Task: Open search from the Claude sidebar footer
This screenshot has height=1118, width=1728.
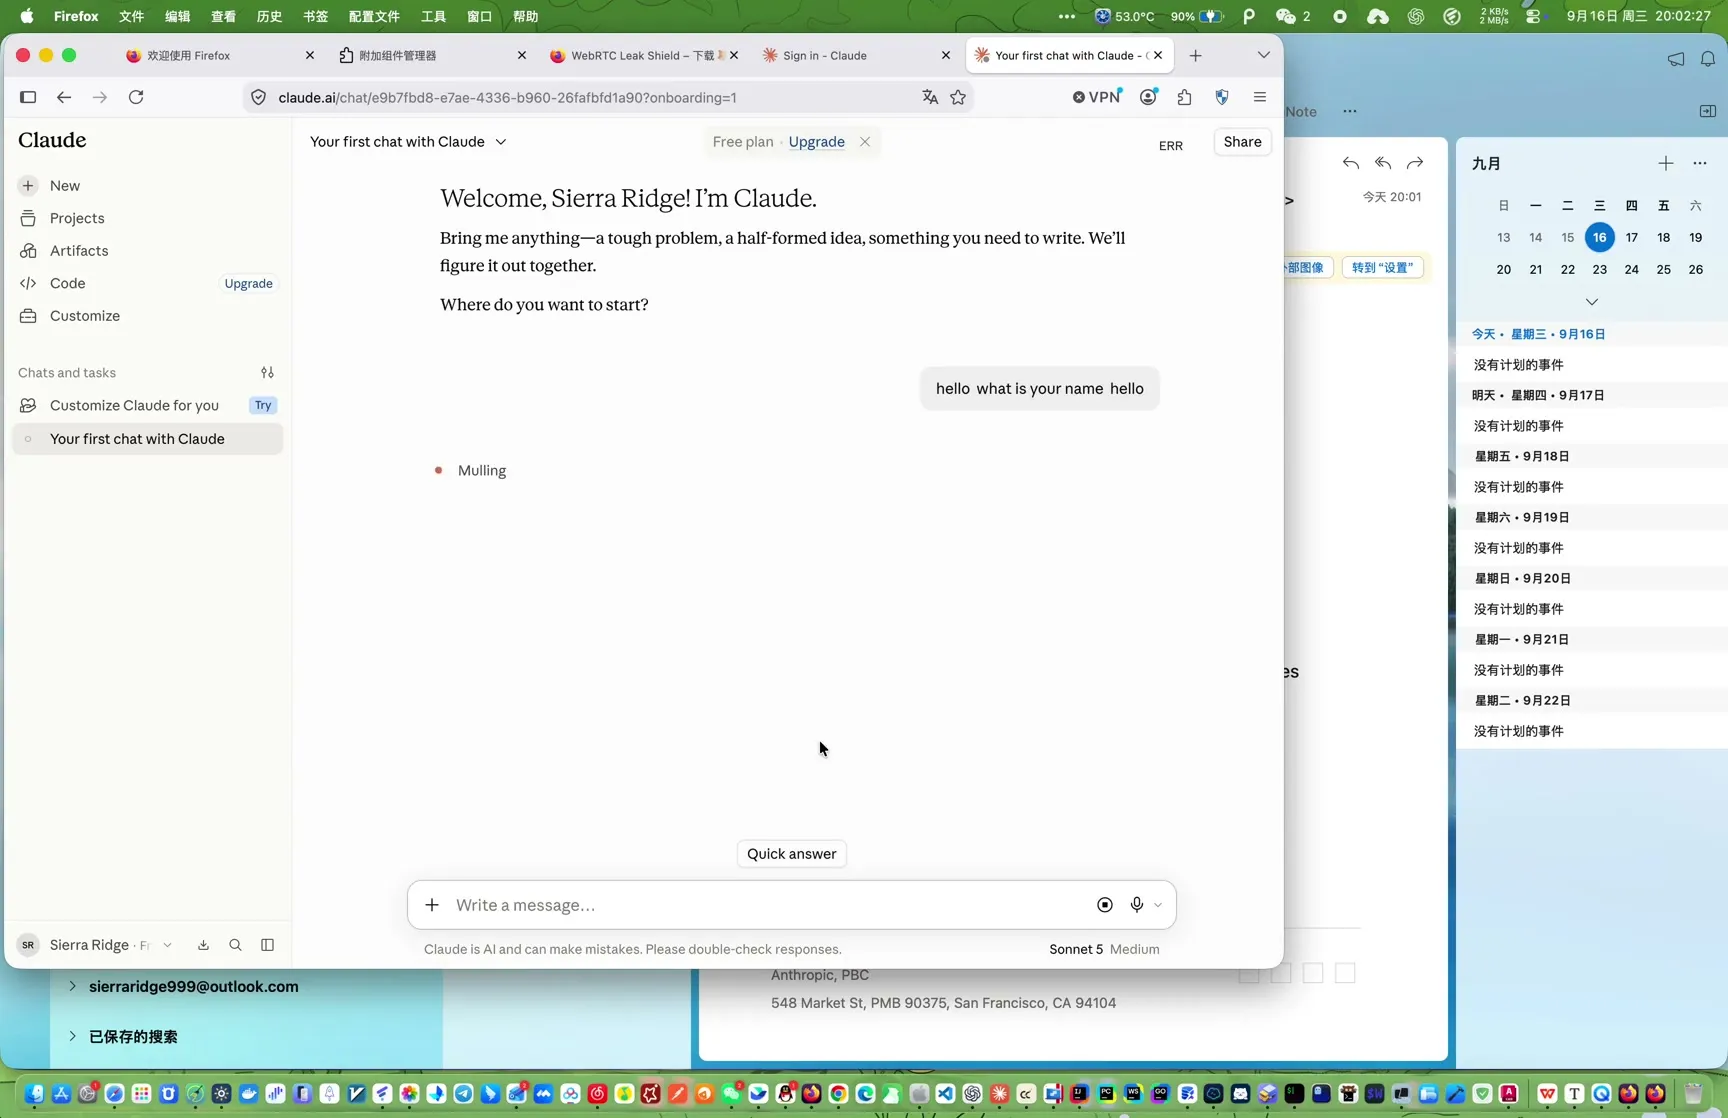Action: pos(235,945)
